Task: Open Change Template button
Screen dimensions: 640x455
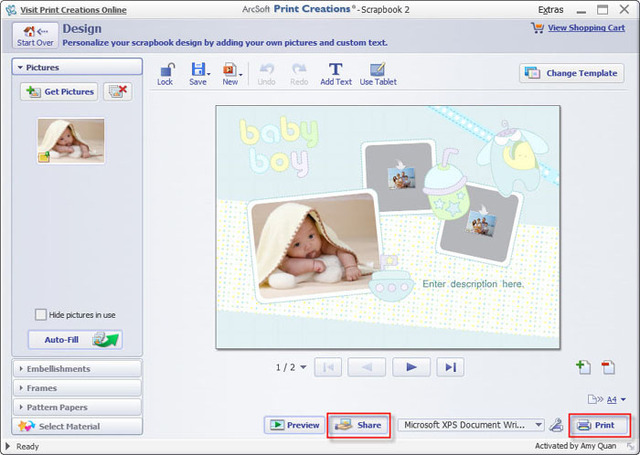Action: [571, 73]
